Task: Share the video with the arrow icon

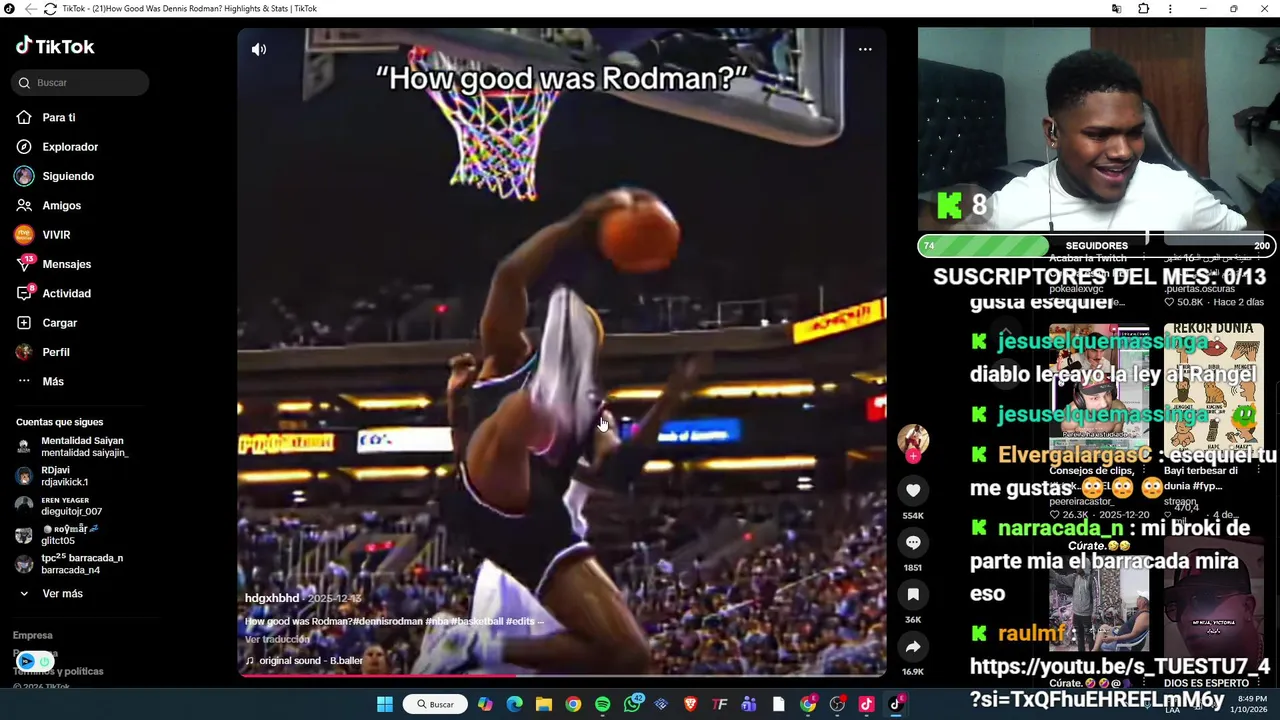Action: [x=913, y=646]
